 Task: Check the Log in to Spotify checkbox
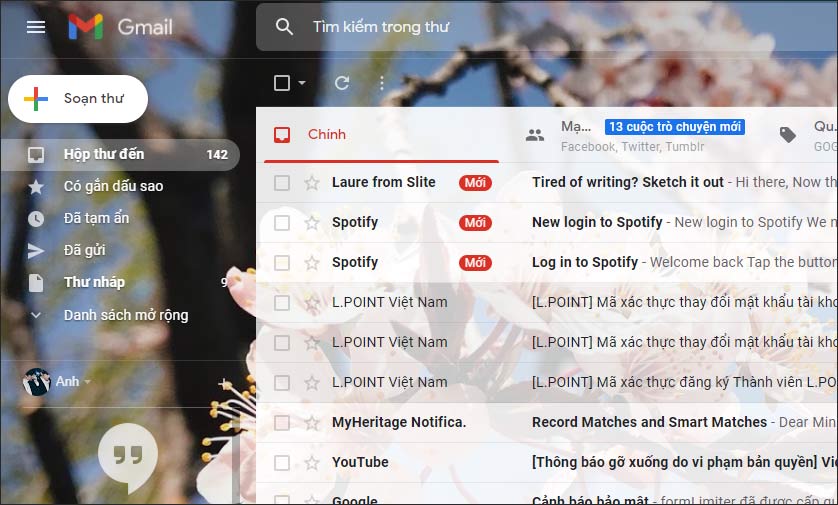(x=282, y=263)
